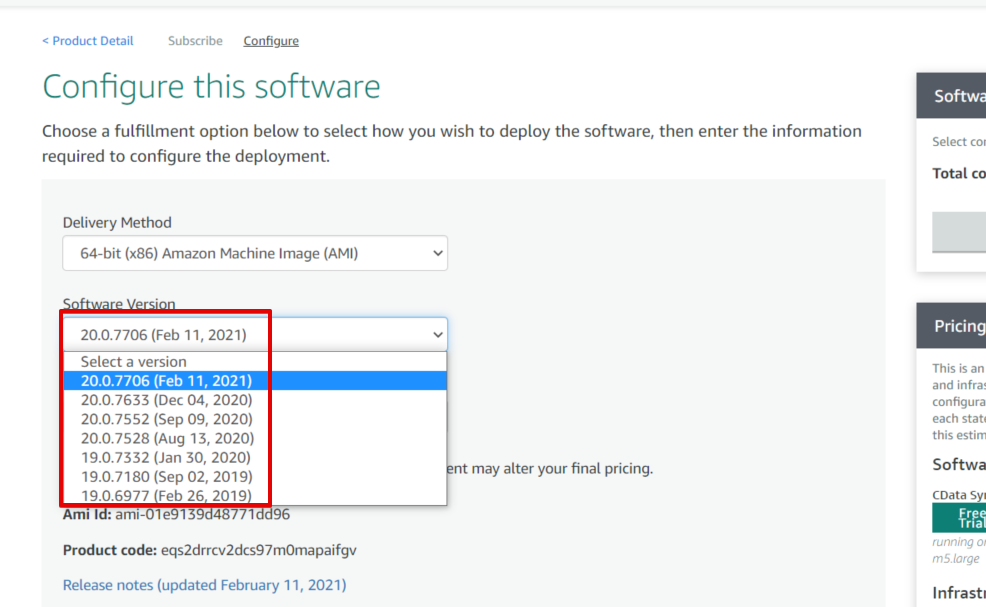Screen dimensions: 986x607
Task: Open the Subscribe step tab
Action: pyautogui.click(x=195, y=41)
